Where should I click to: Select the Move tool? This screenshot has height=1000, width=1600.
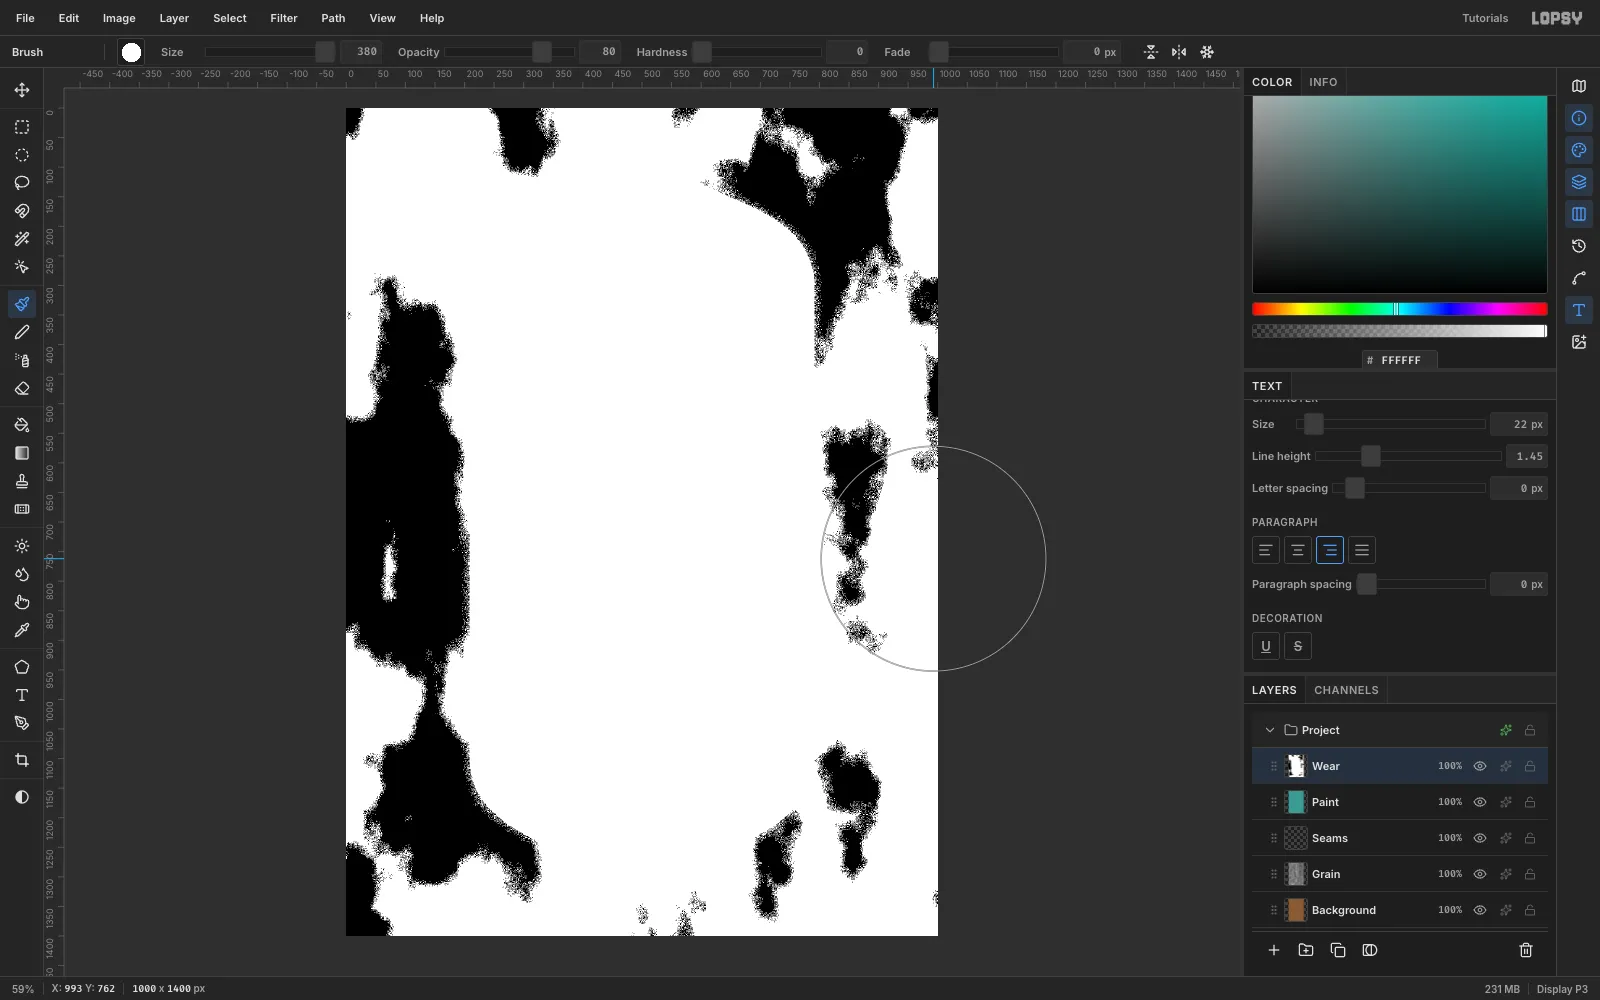[22, 90]
